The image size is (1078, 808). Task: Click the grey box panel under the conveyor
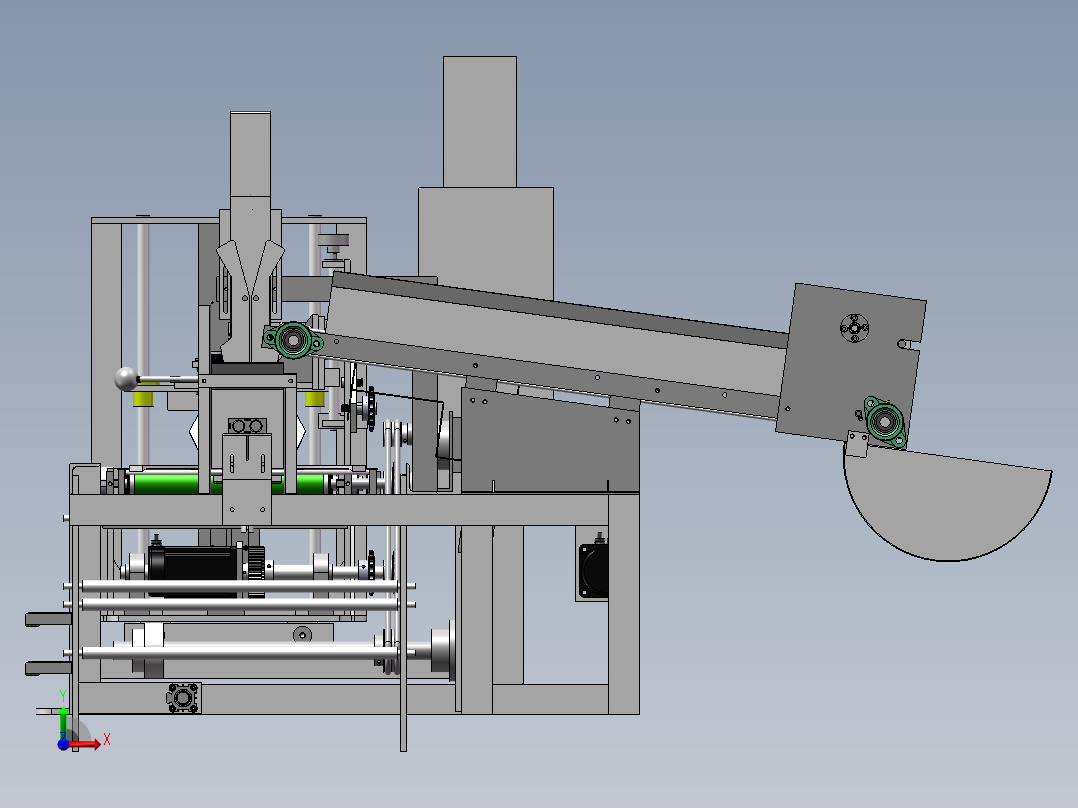click(x=550, y=440)
